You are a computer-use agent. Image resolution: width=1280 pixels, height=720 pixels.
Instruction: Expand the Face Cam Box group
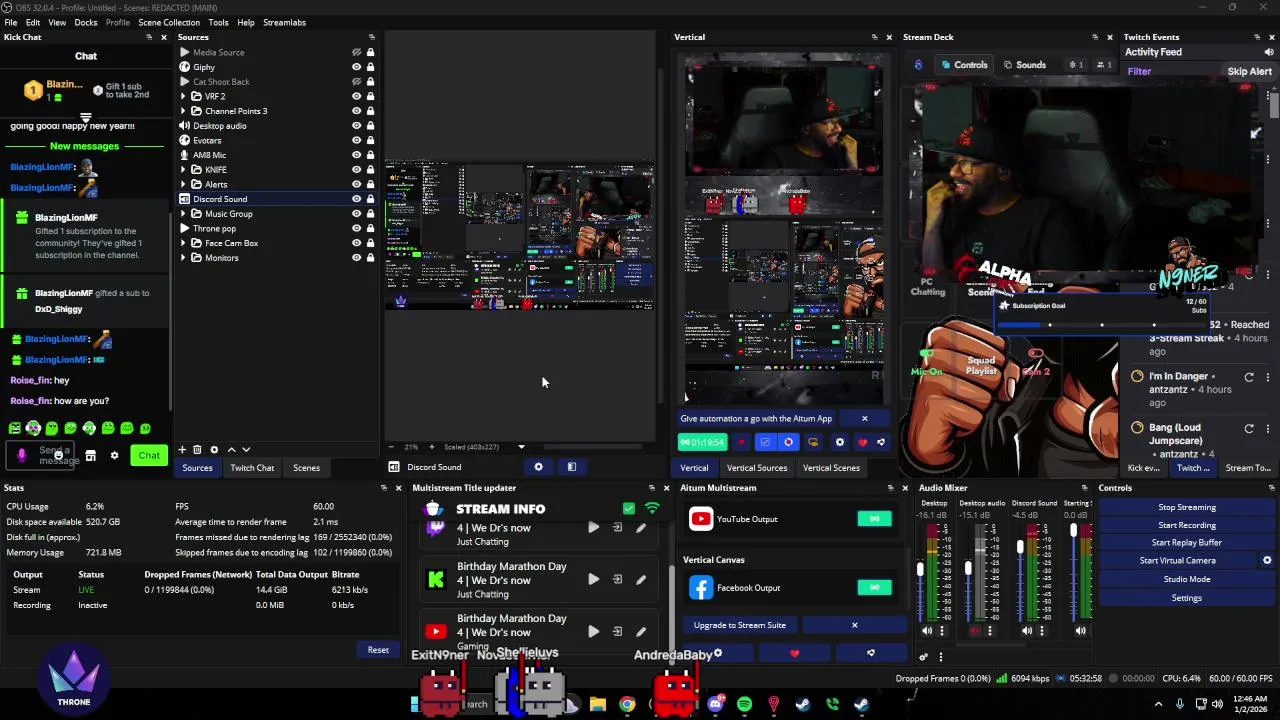click(184, 243)
